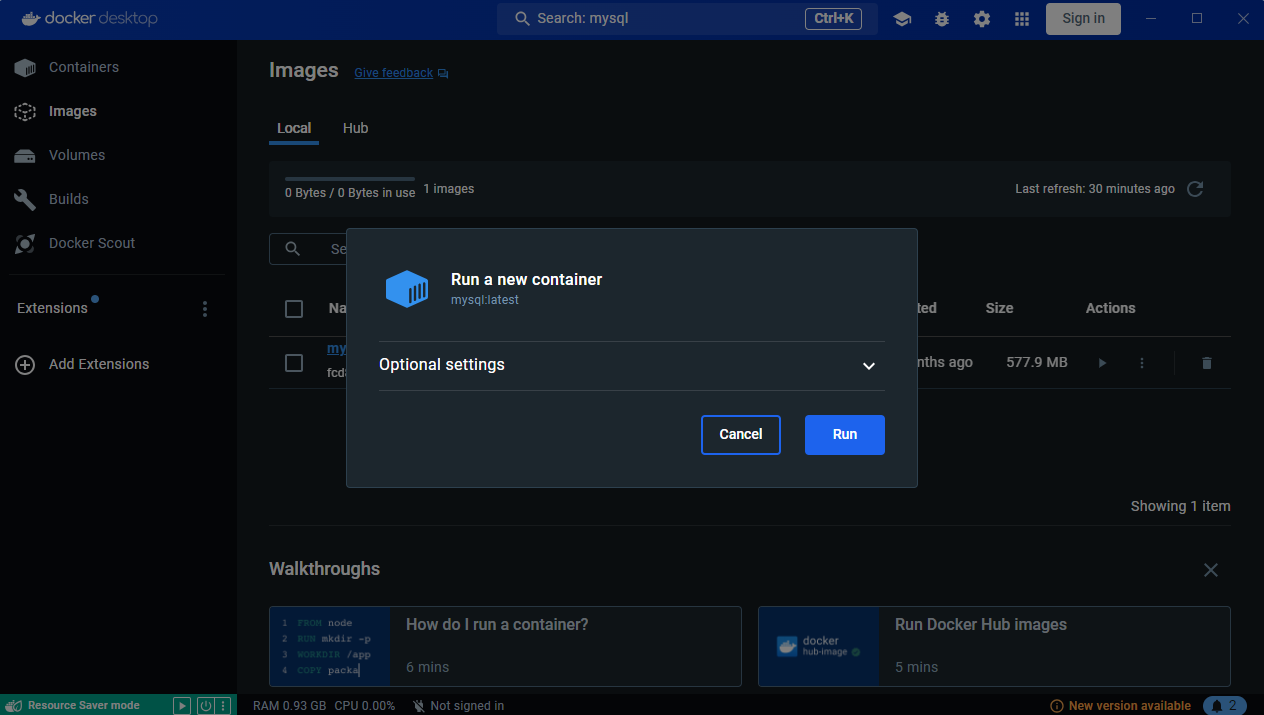Viewport: 1264px width, 715px height.
Task: Toggle the select-all images checkbox
Action: (x=294, y=309)
